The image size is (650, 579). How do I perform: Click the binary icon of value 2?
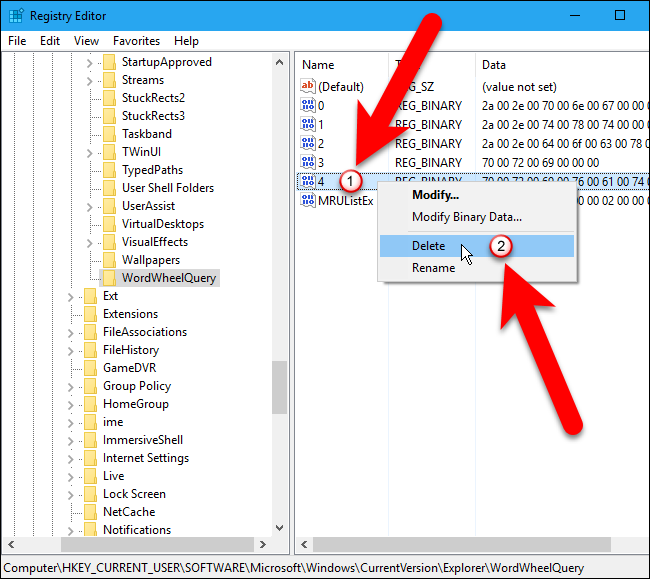[308, 143]
